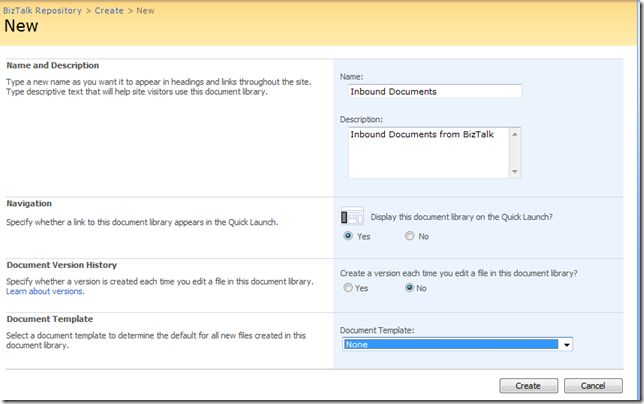
Task: Click the Description box scrollbar track
Action: tap(515, 152)
